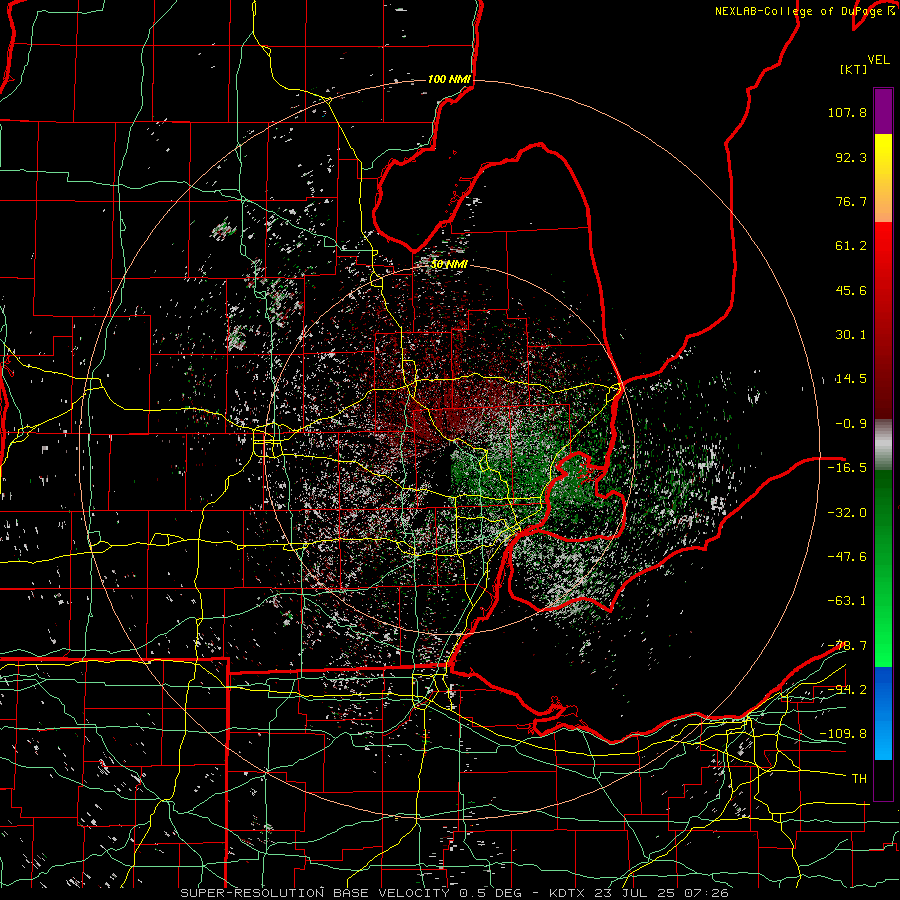
Task: Click the -16.5 velocity scale value
Action: pyautogui.click(x=847, y=468)
